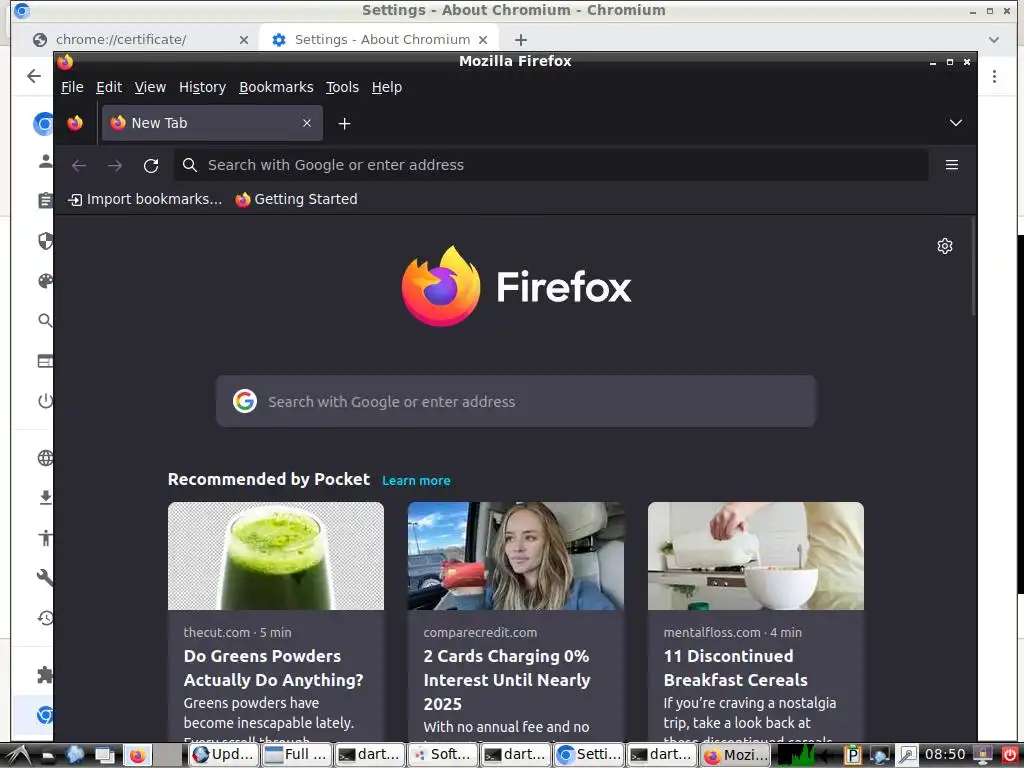Focus the Firefox address bar

point(551,165)
